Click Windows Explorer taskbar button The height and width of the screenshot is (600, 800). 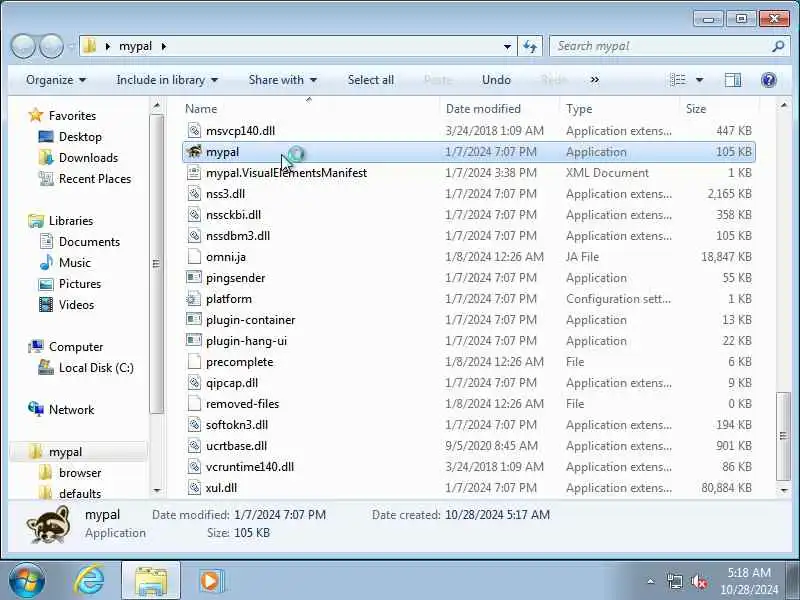coord(151,581)
